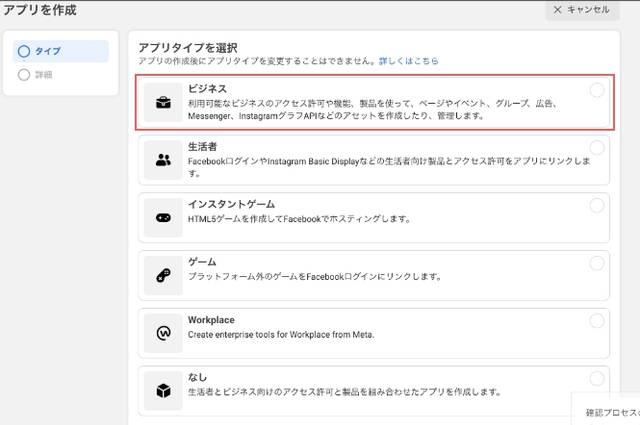Open the 詳しくはこちら link
This screenshot has height=425, width=640.
point(409,61)
